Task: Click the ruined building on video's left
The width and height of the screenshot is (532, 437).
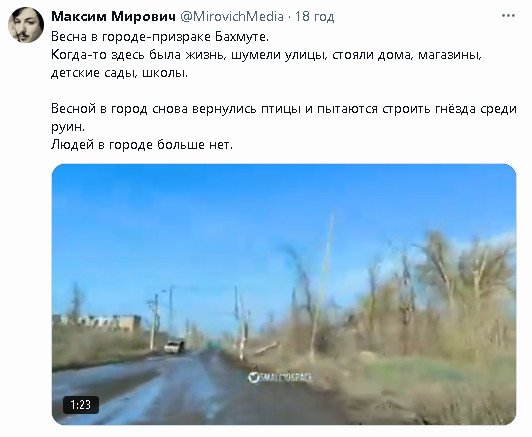Action: (98, 322)
